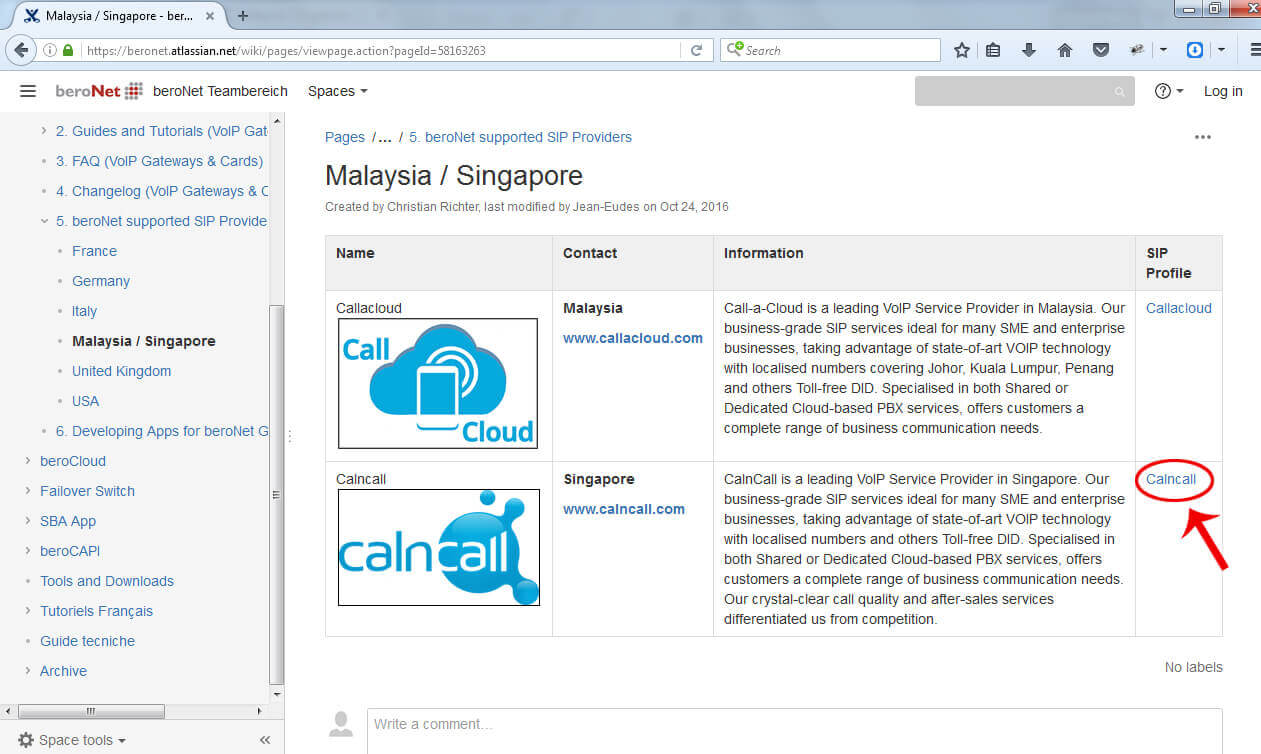This screenshot has height=754, width=1261.
Task: Collapse the '5. beroNet supported SIP Providers' node
Action: 44,221
